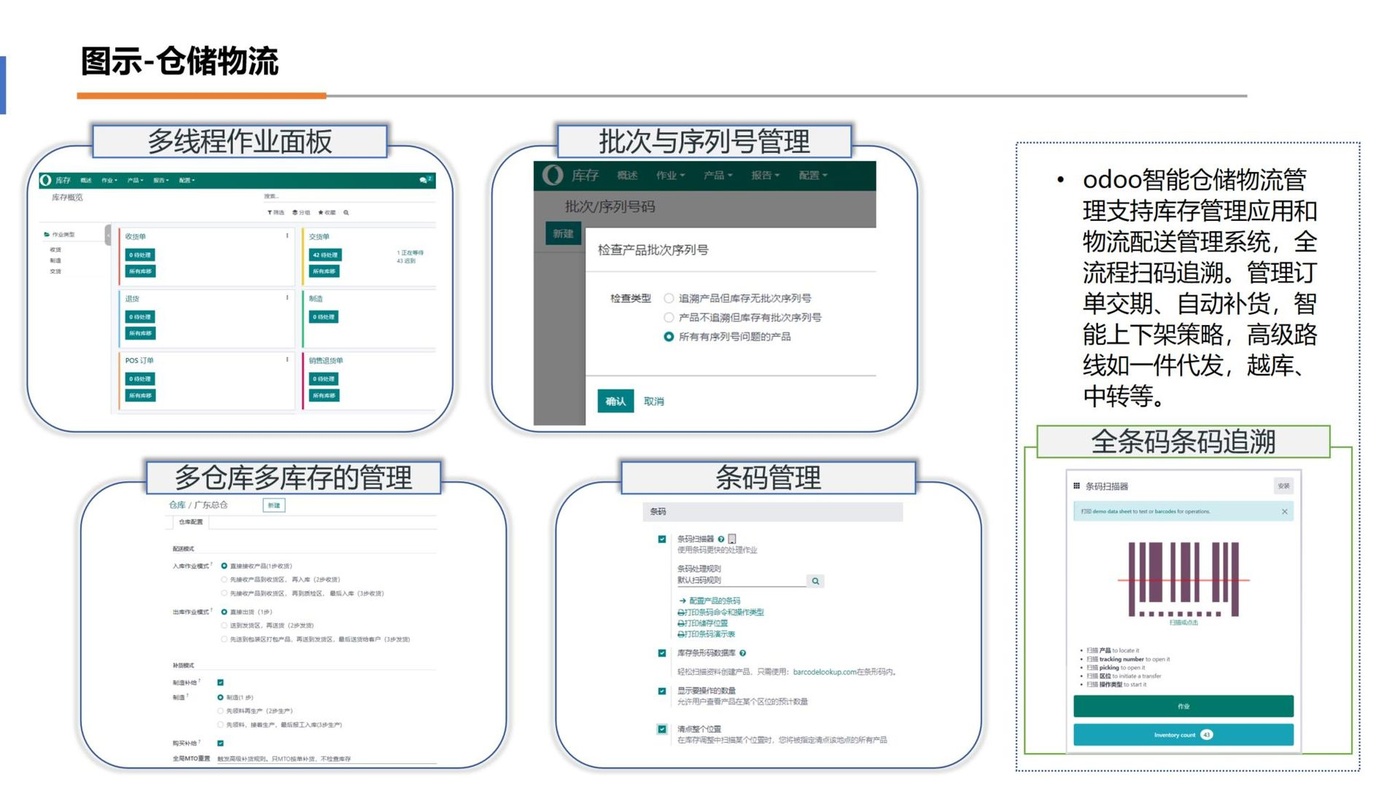
Task: Open the barcodelookup.com link
Action: (x=826, y=673)
